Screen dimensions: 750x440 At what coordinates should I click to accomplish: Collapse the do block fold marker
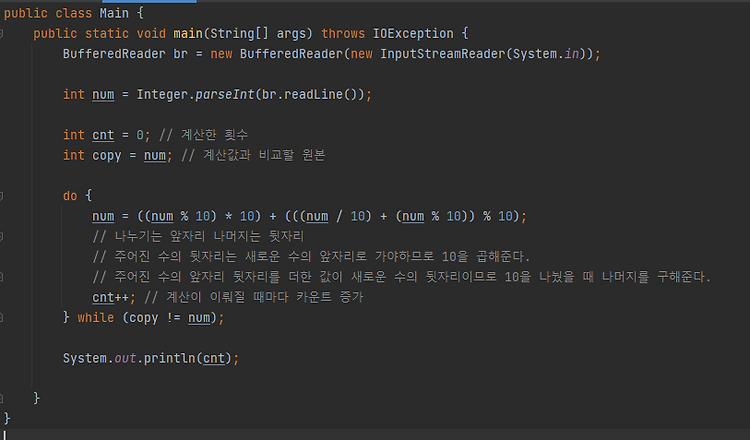[1, 196]
